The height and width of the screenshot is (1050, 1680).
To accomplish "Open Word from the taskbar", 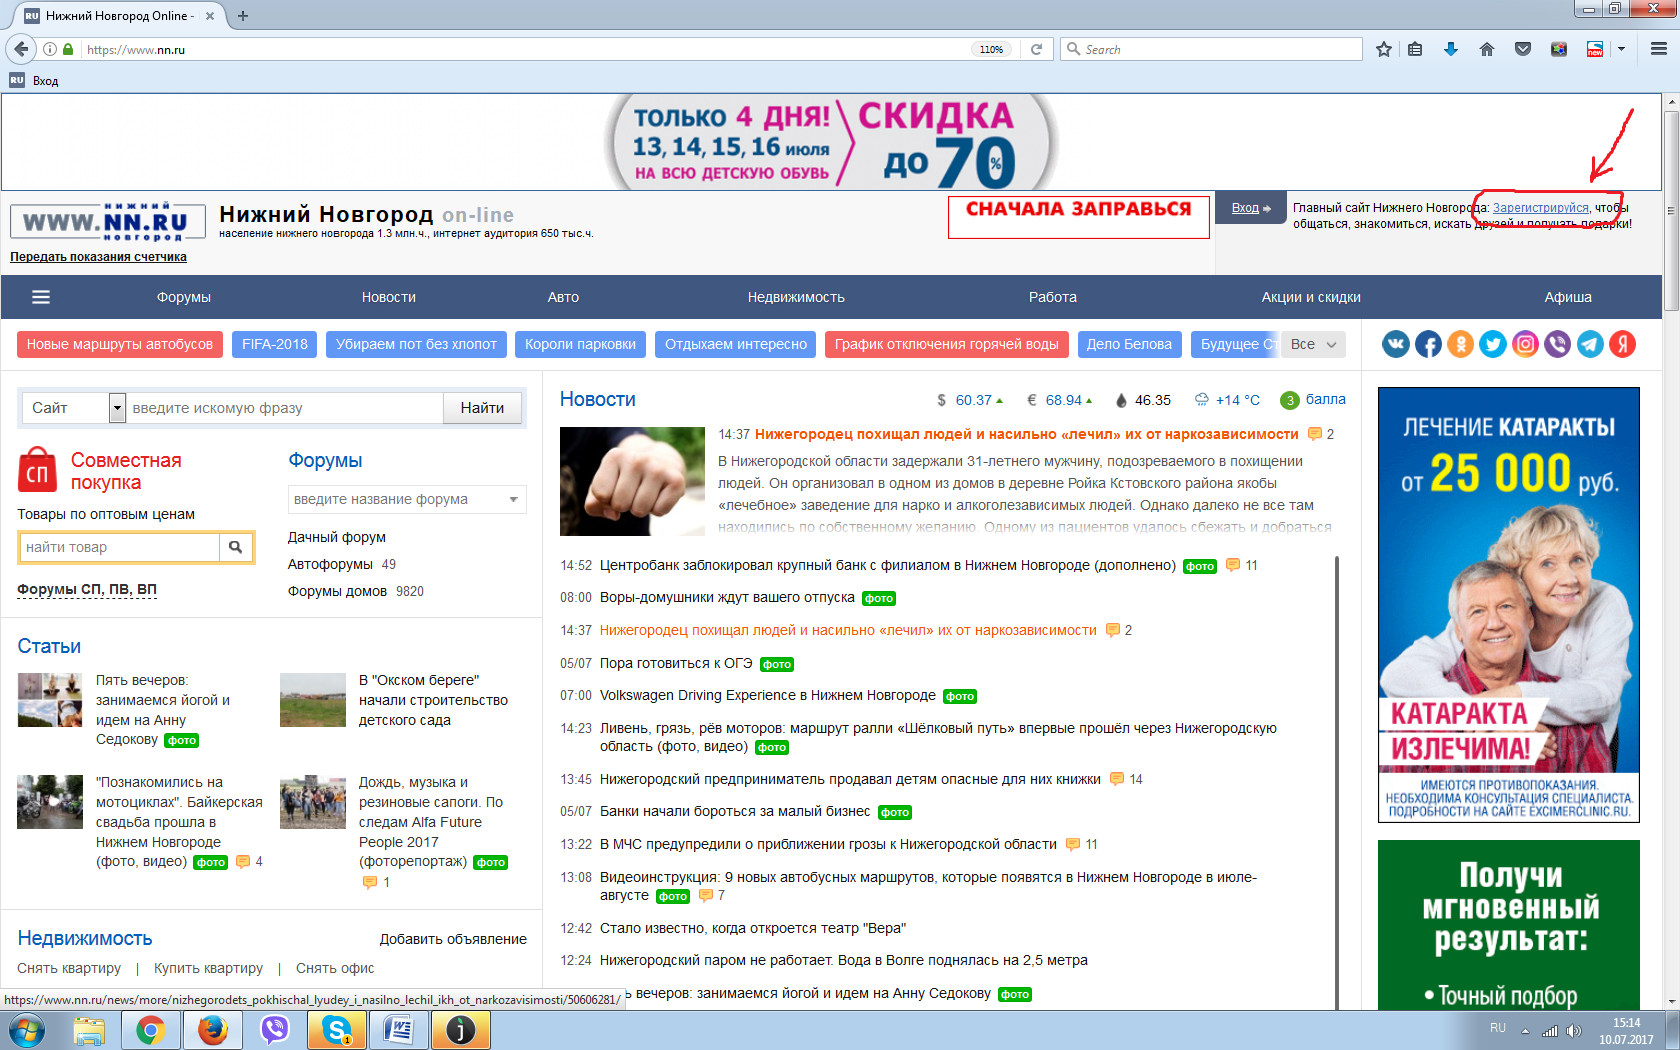I will [399, 1030].
